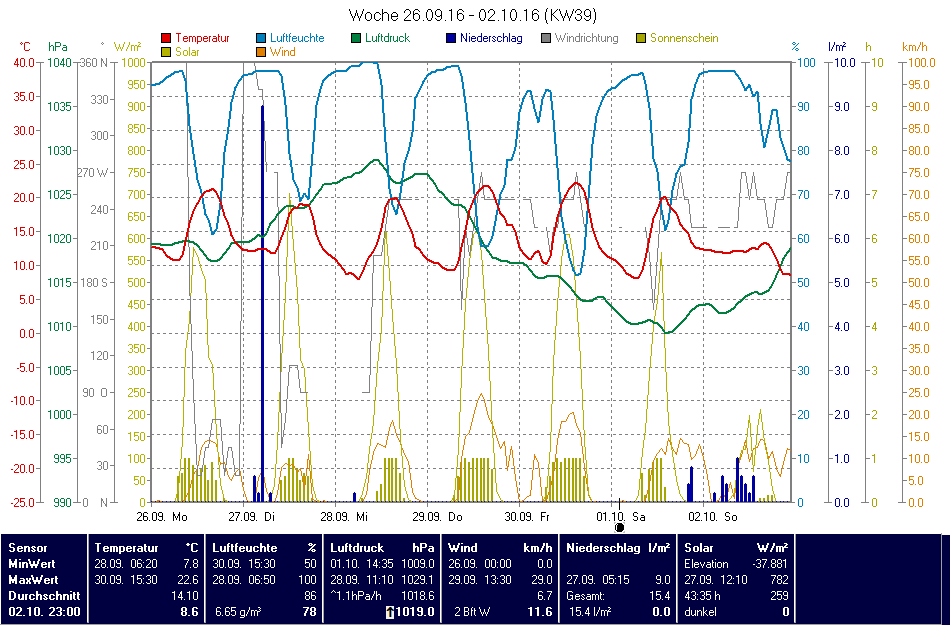Click the MinWert row label
Viewport: 950px width, 625px height.
tap(32, 564)
